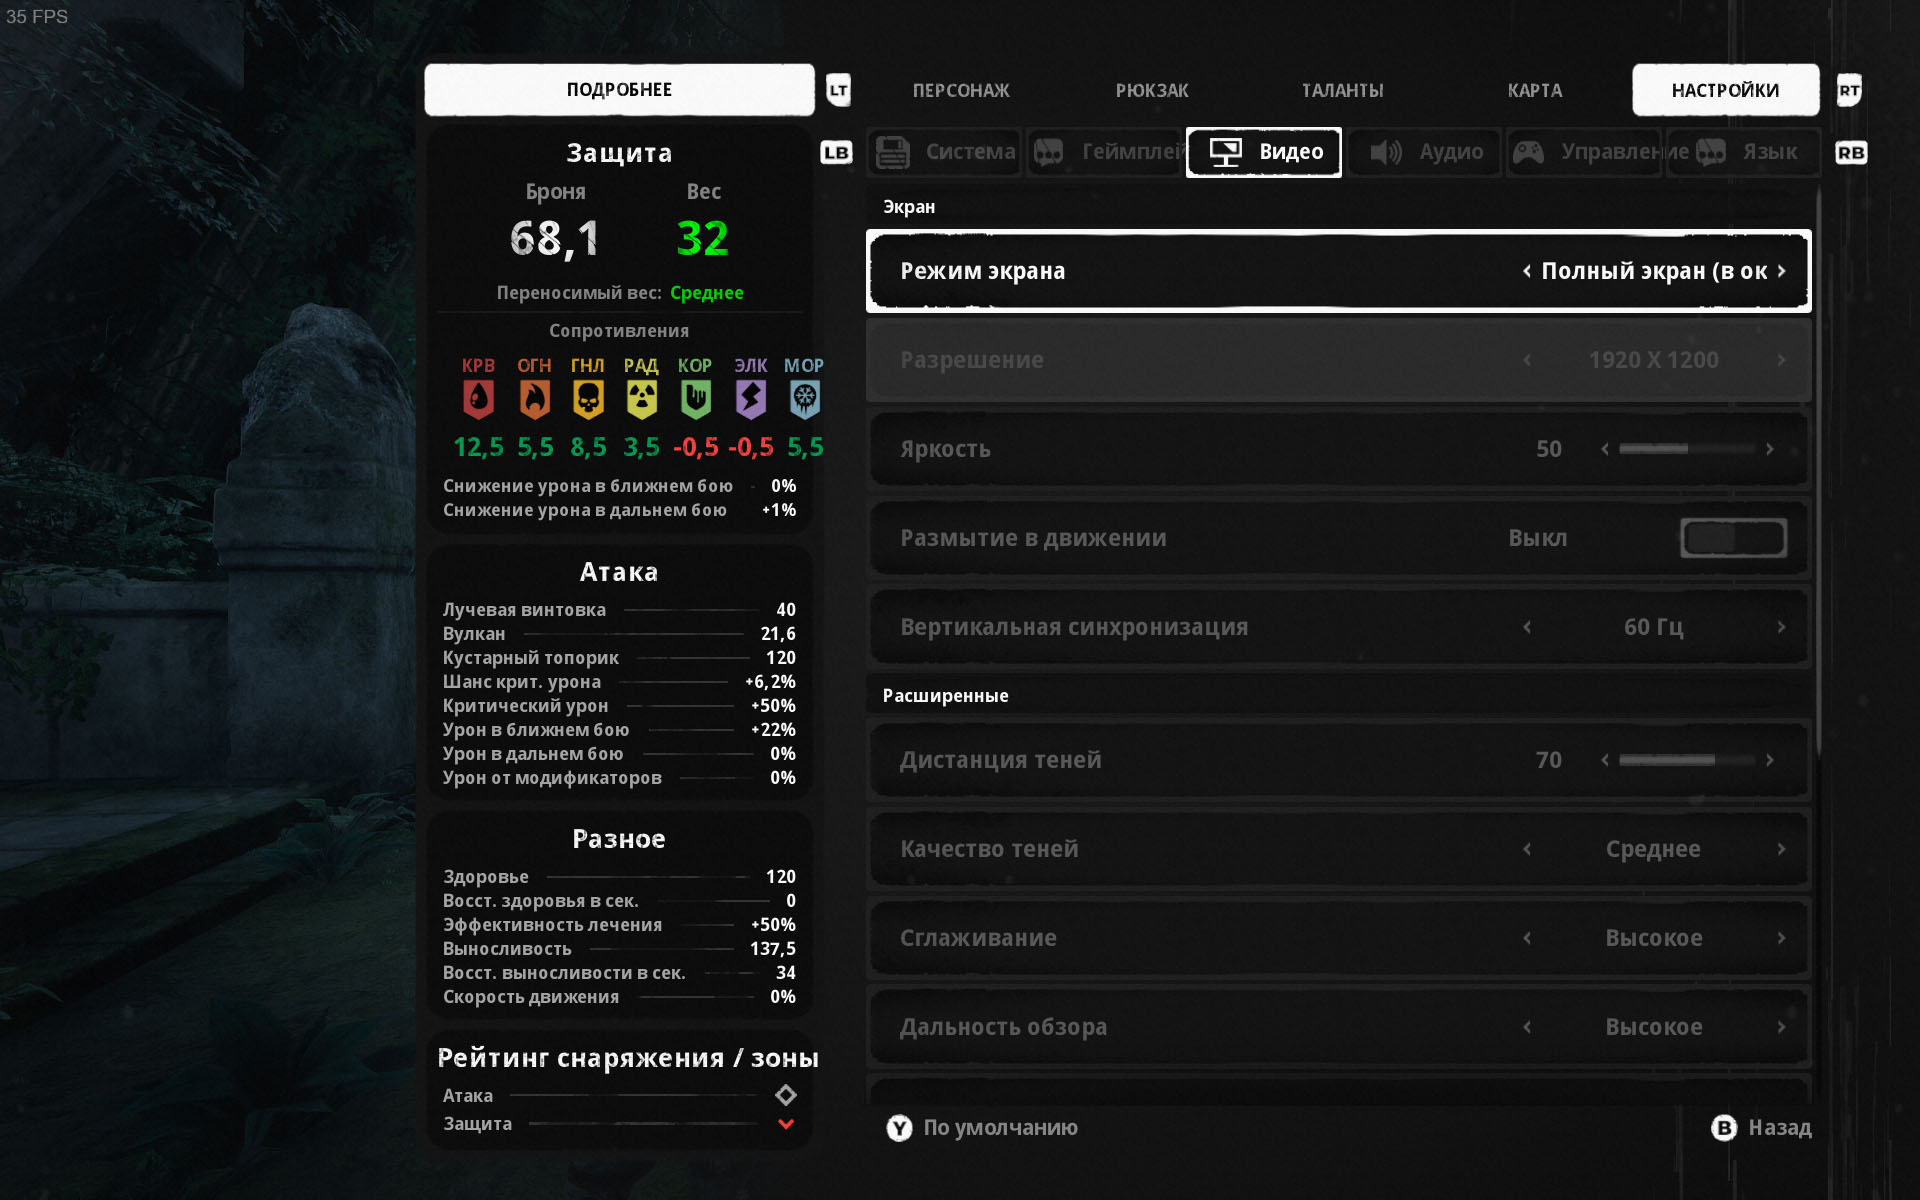The width and height of the screenshot is (1920, 1200).
Task: Click the LB bumper icon
Action: [836, 153]
